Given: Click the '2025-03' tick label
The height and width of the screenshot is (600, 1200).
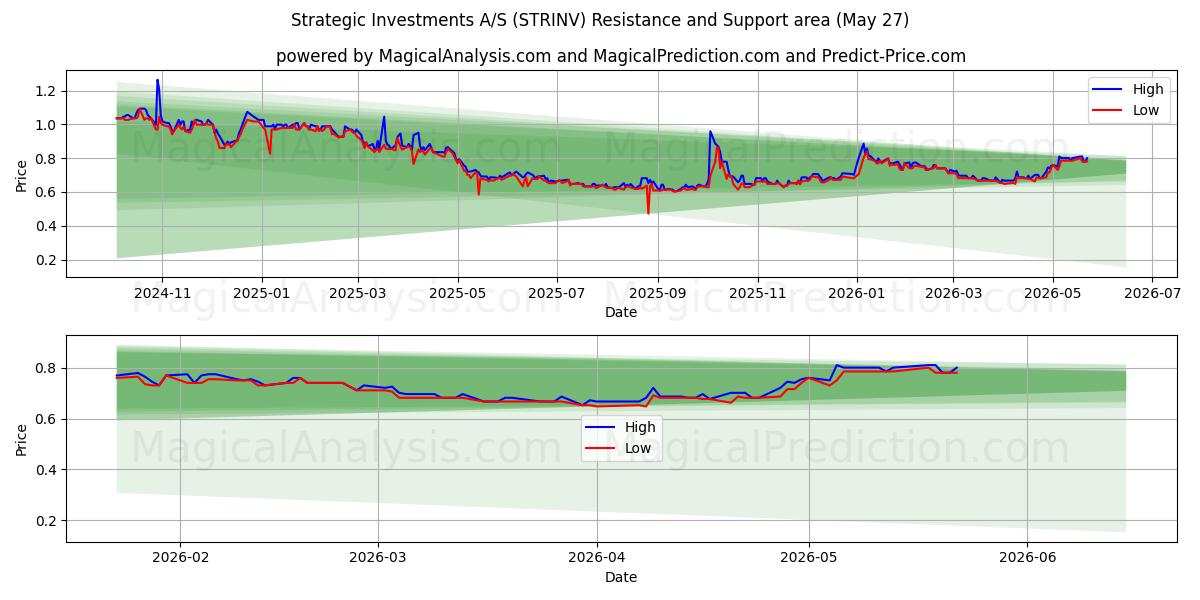Looking at the screenshot, I should (359, 294).
